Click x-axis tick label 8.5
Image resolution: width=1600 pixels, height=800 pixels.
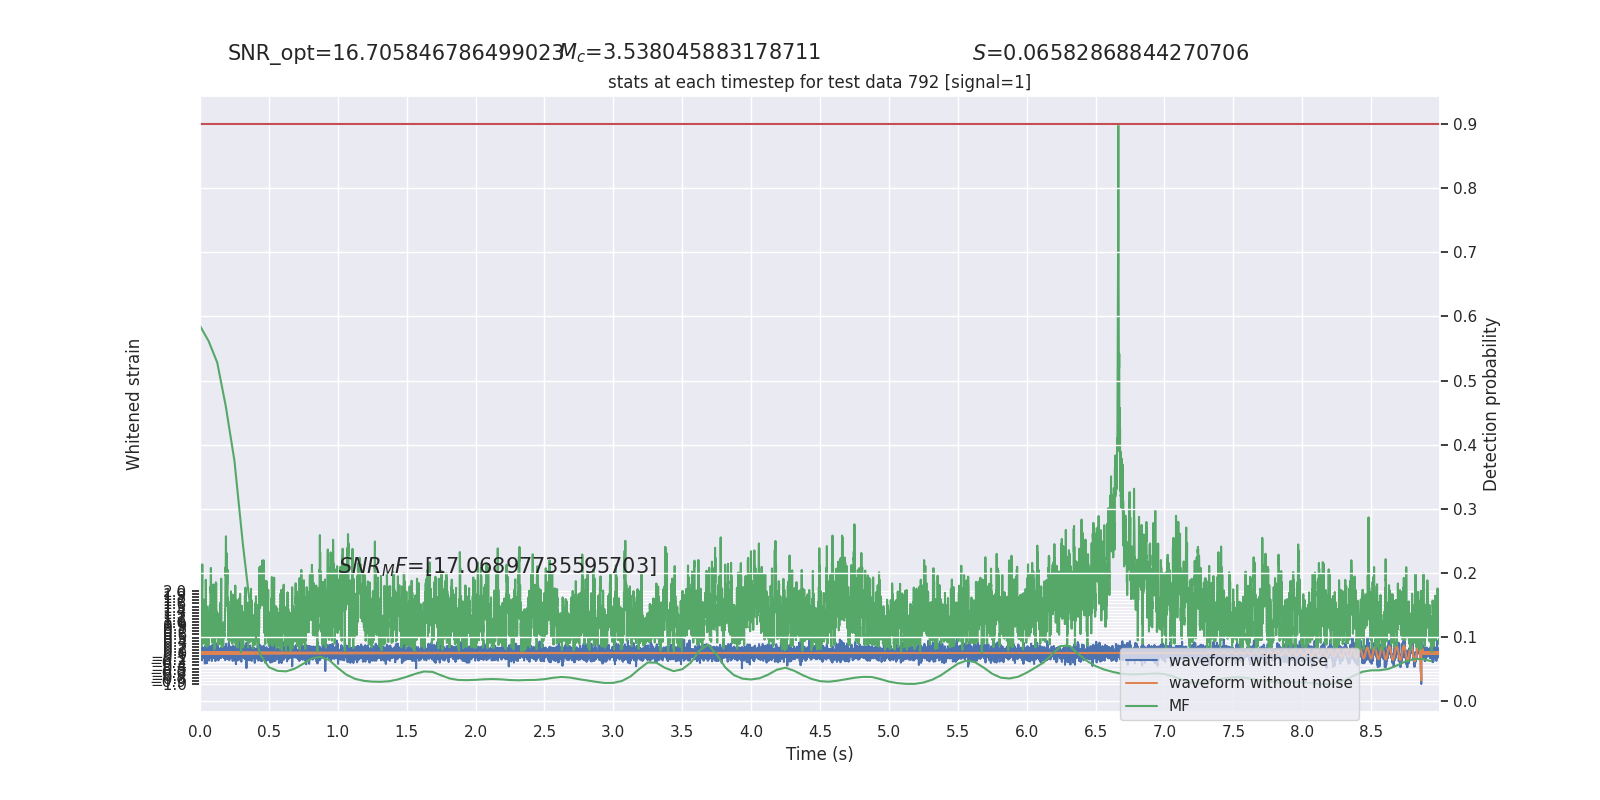click(1371, 732)
